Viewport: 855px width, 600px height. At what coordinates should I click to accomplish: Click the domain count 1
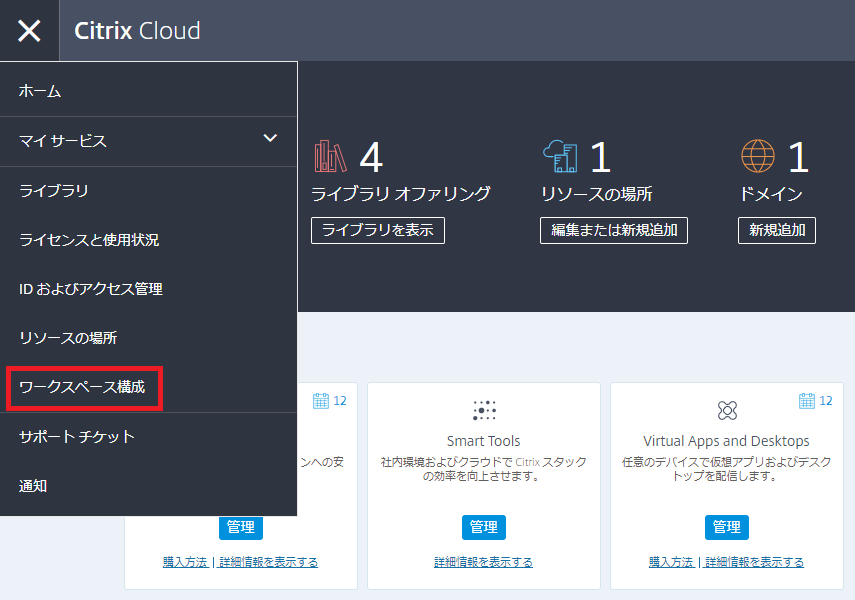point(799,157)
